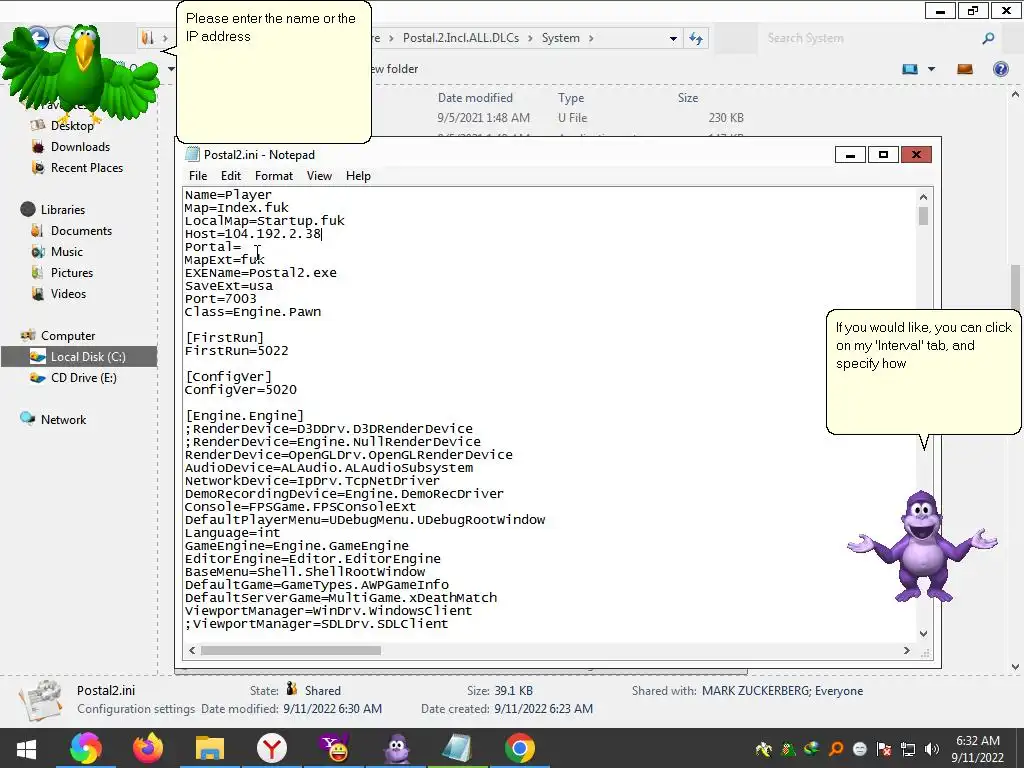Open the address bar history dropdown
The image size is (1024, 768).
(x=673, y=39)
